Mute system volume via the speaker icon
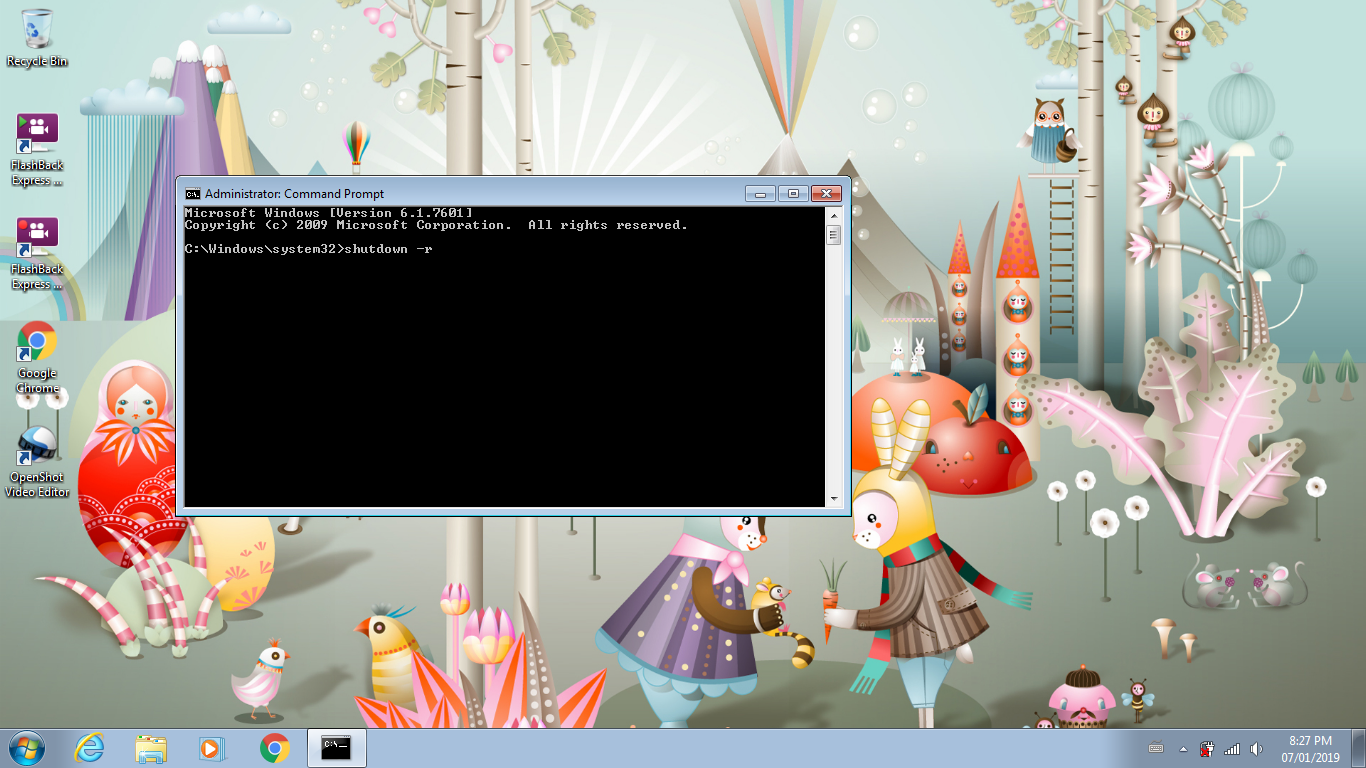Viewport: 1366px width, 768px height. (x=1256, y=748)
